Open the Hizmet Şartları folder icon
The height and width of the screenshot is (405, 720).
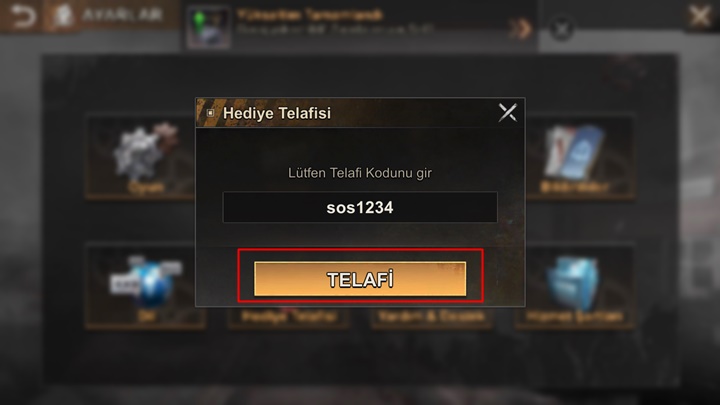[x=573, y=284]
